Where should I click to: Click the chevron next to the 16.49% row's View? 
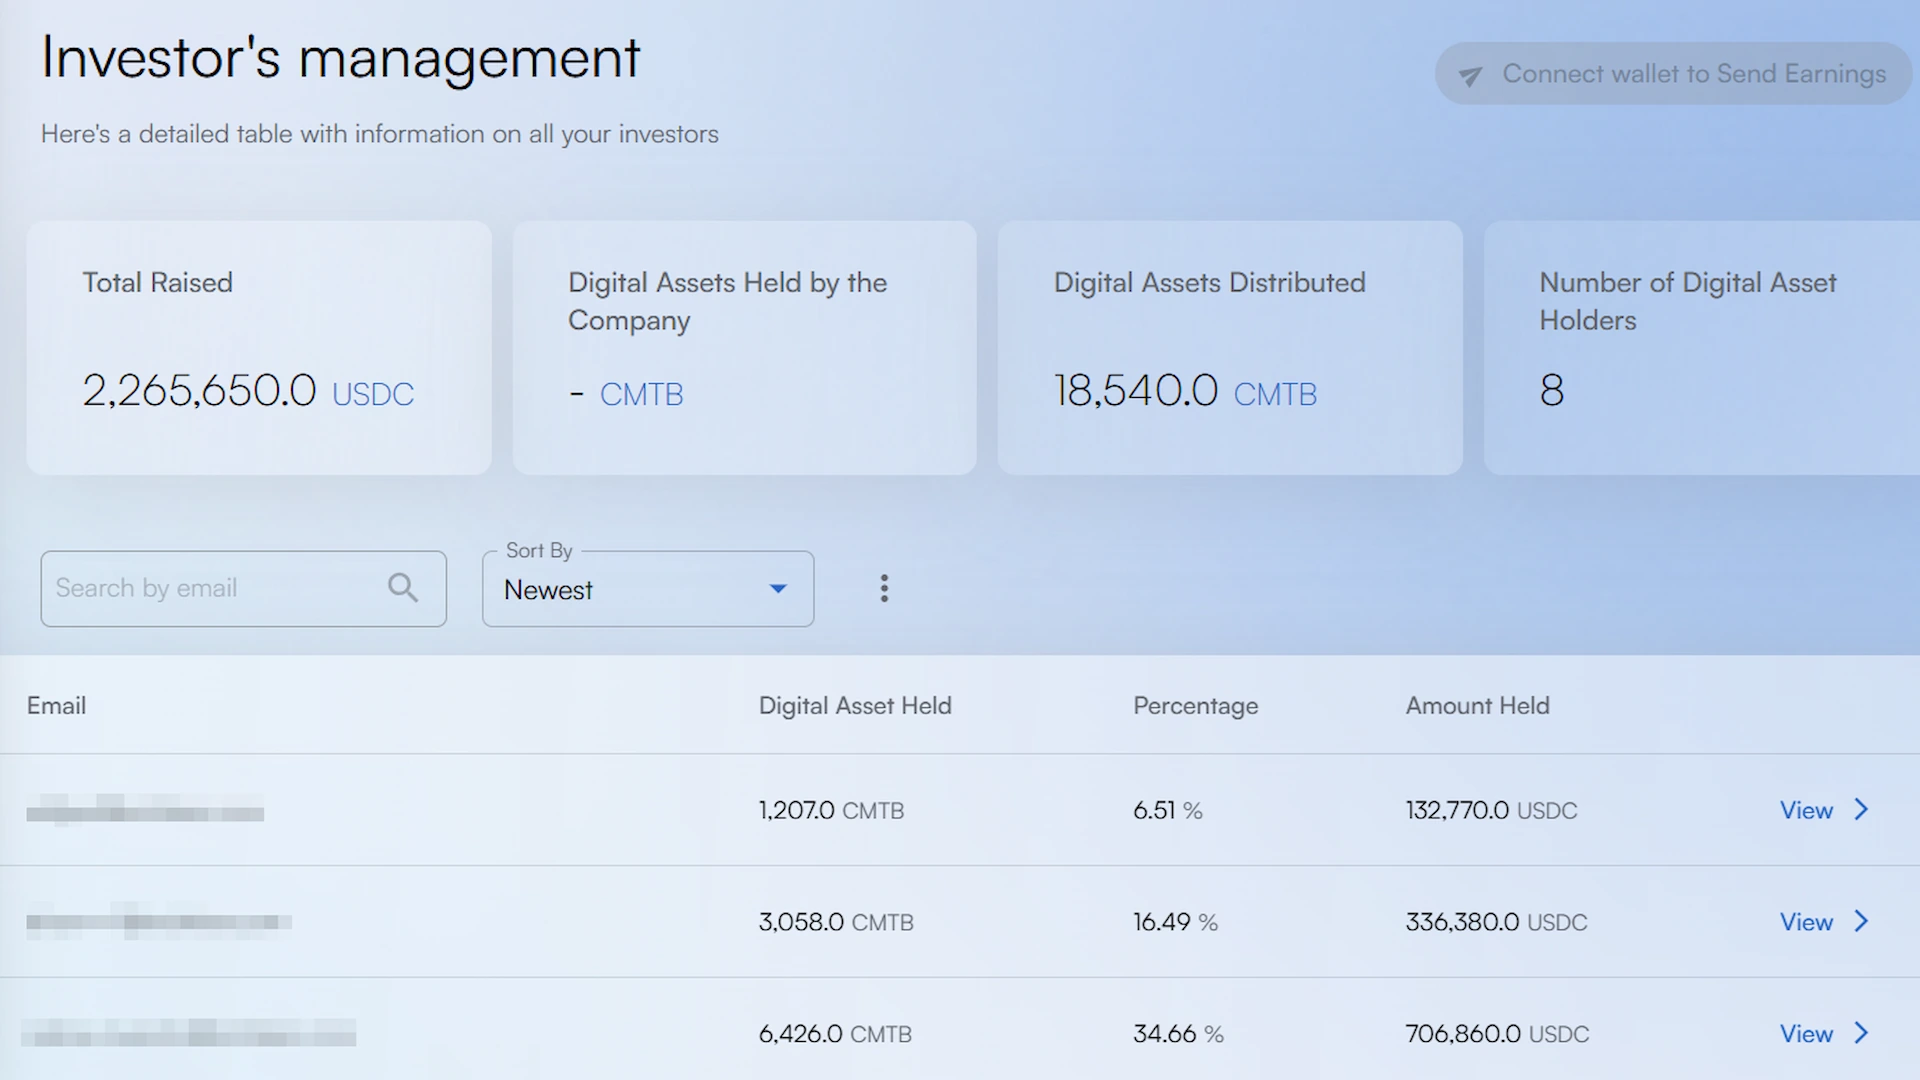click(1860, 922)
